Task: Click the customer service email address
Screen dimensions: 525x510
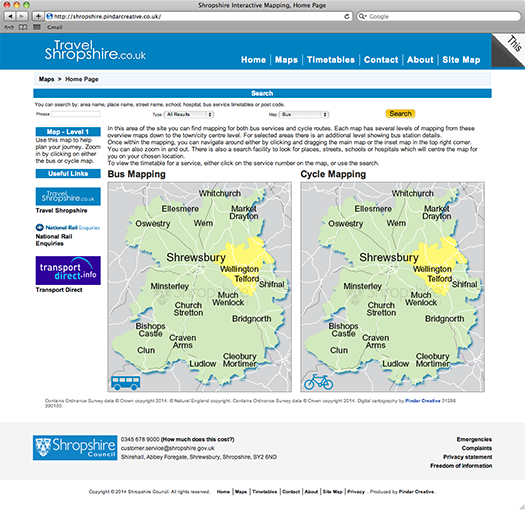Action: pyautogui.click(x=167, y=448)
